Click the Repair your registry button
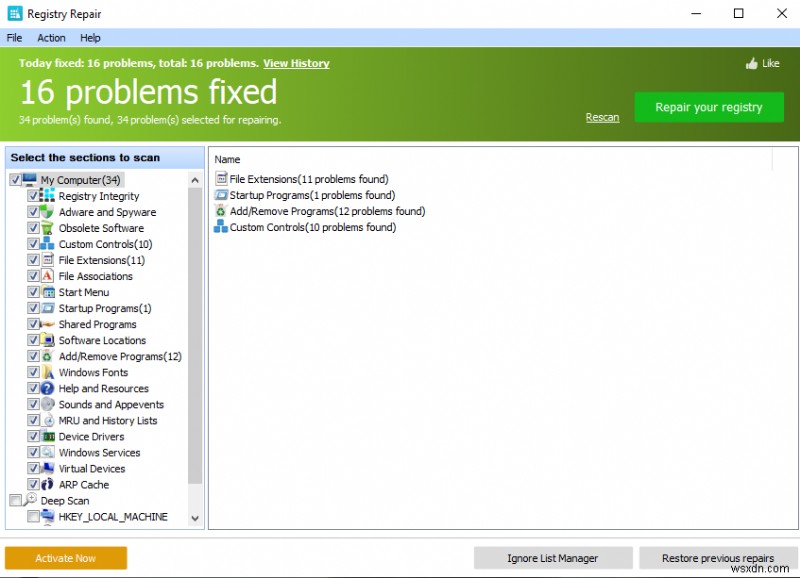Image resolution: width=800 pixels, height=578 pixels. tap(709, 107)
